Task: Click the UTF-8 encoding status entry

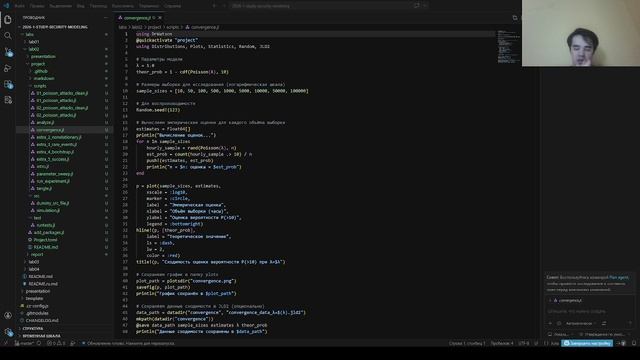Action: click(x=523, y=343)
